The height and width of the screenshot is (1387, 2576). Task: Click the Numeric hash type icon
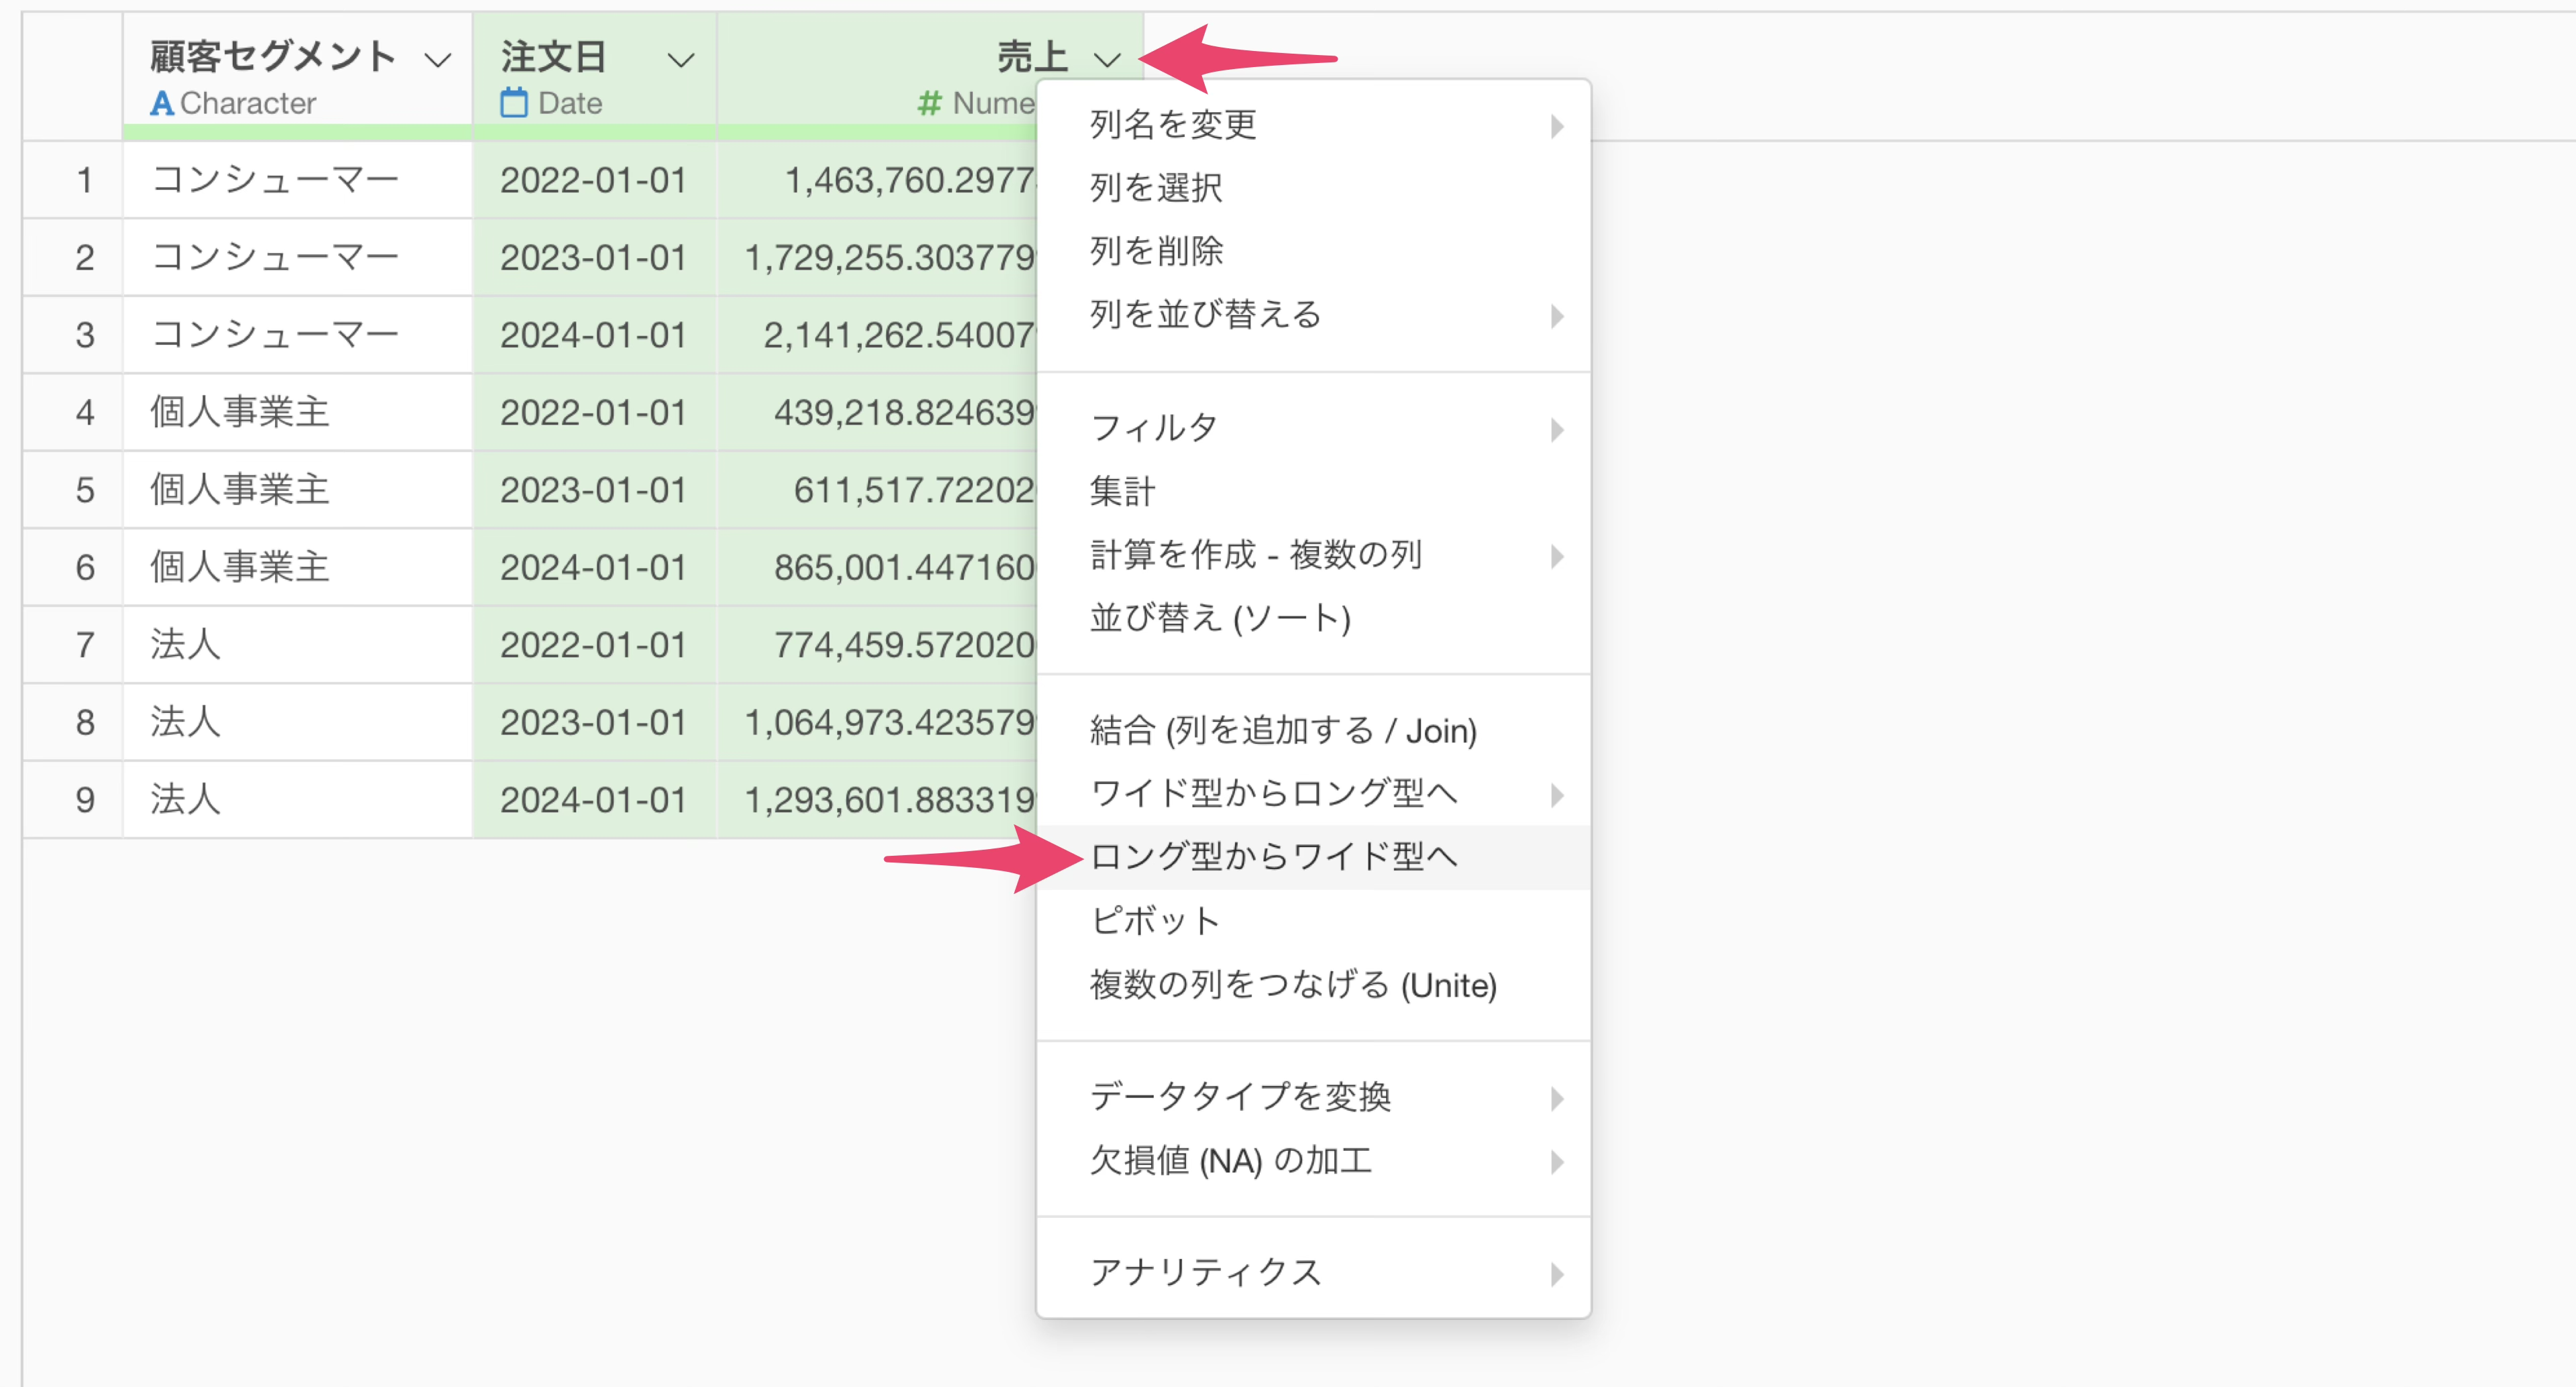[929, 103]
